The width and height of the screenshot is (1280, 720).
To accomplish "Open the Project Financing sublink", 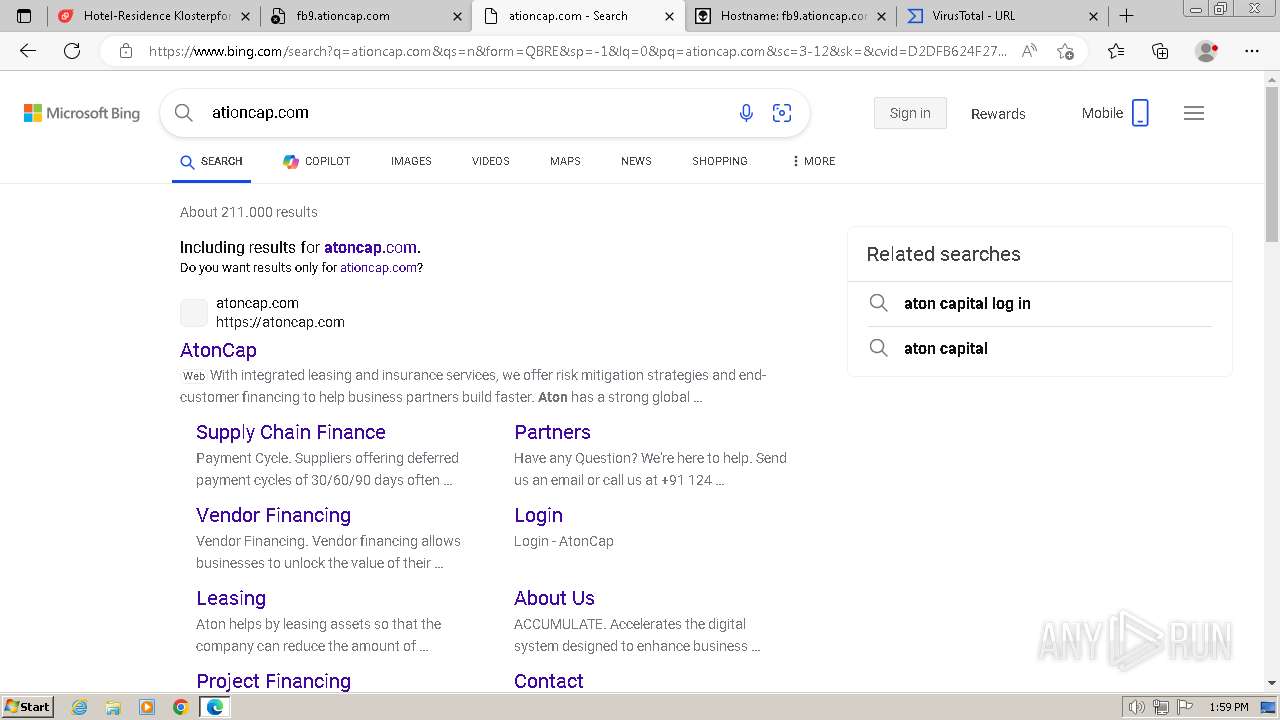I will 273,681.
